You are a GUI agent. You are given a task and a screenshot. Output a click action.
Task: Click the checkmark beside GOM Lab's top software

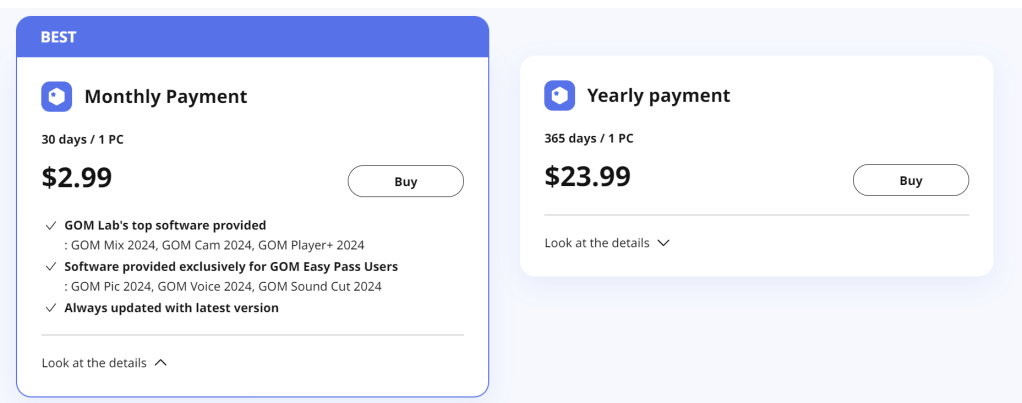click(x=50, y=225)
